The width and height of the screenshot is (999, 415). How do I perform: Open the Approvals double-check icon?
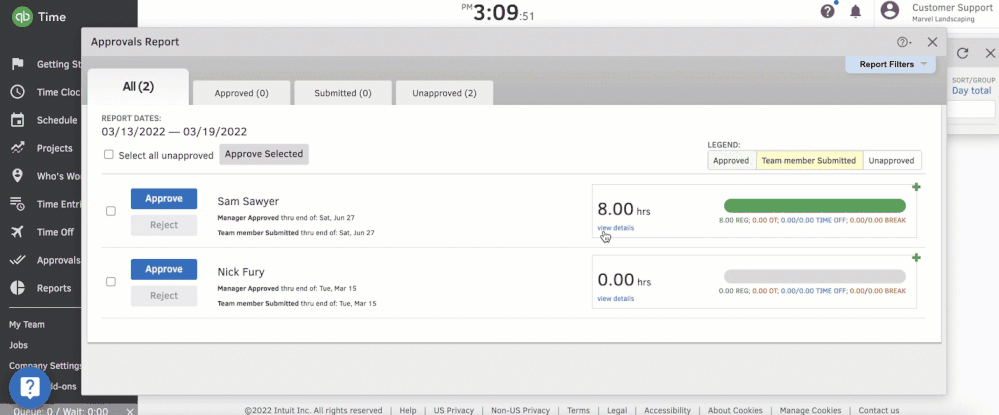coord(18,260)
